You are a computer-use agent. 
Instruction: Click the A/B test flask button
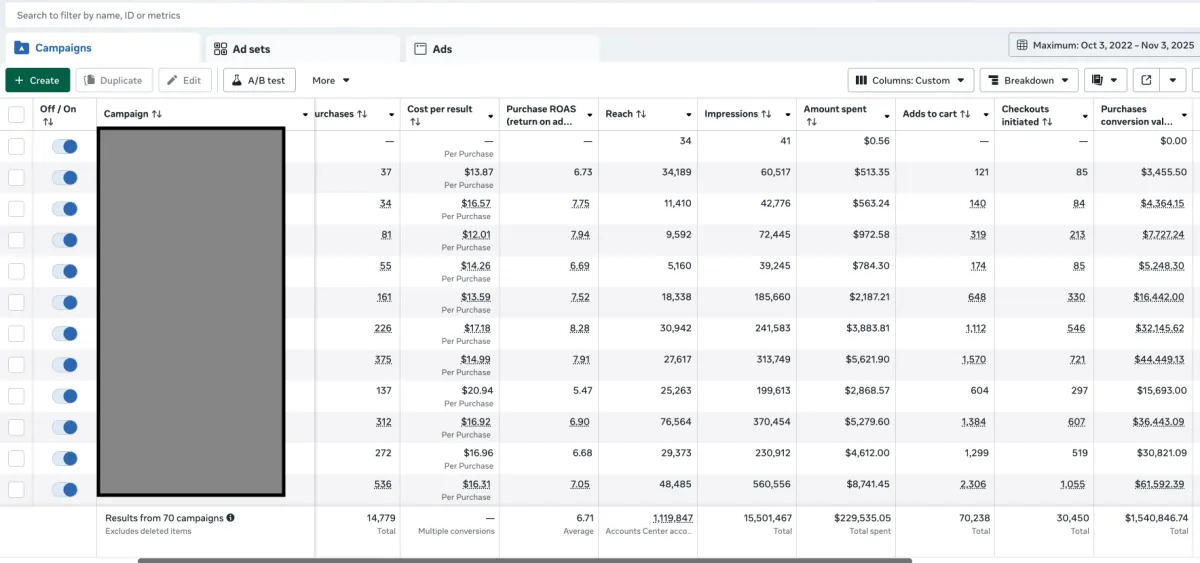(x=259, y=80)
